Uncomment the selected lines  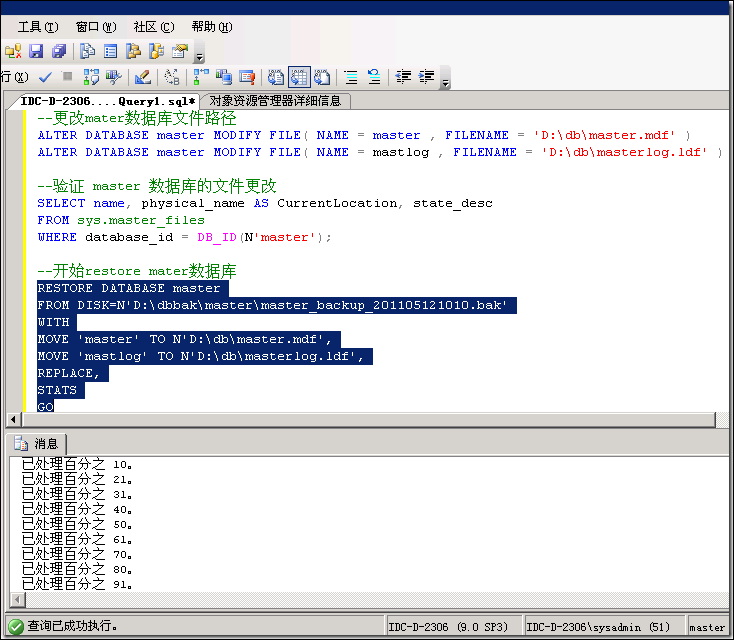[x=374, y=77]
